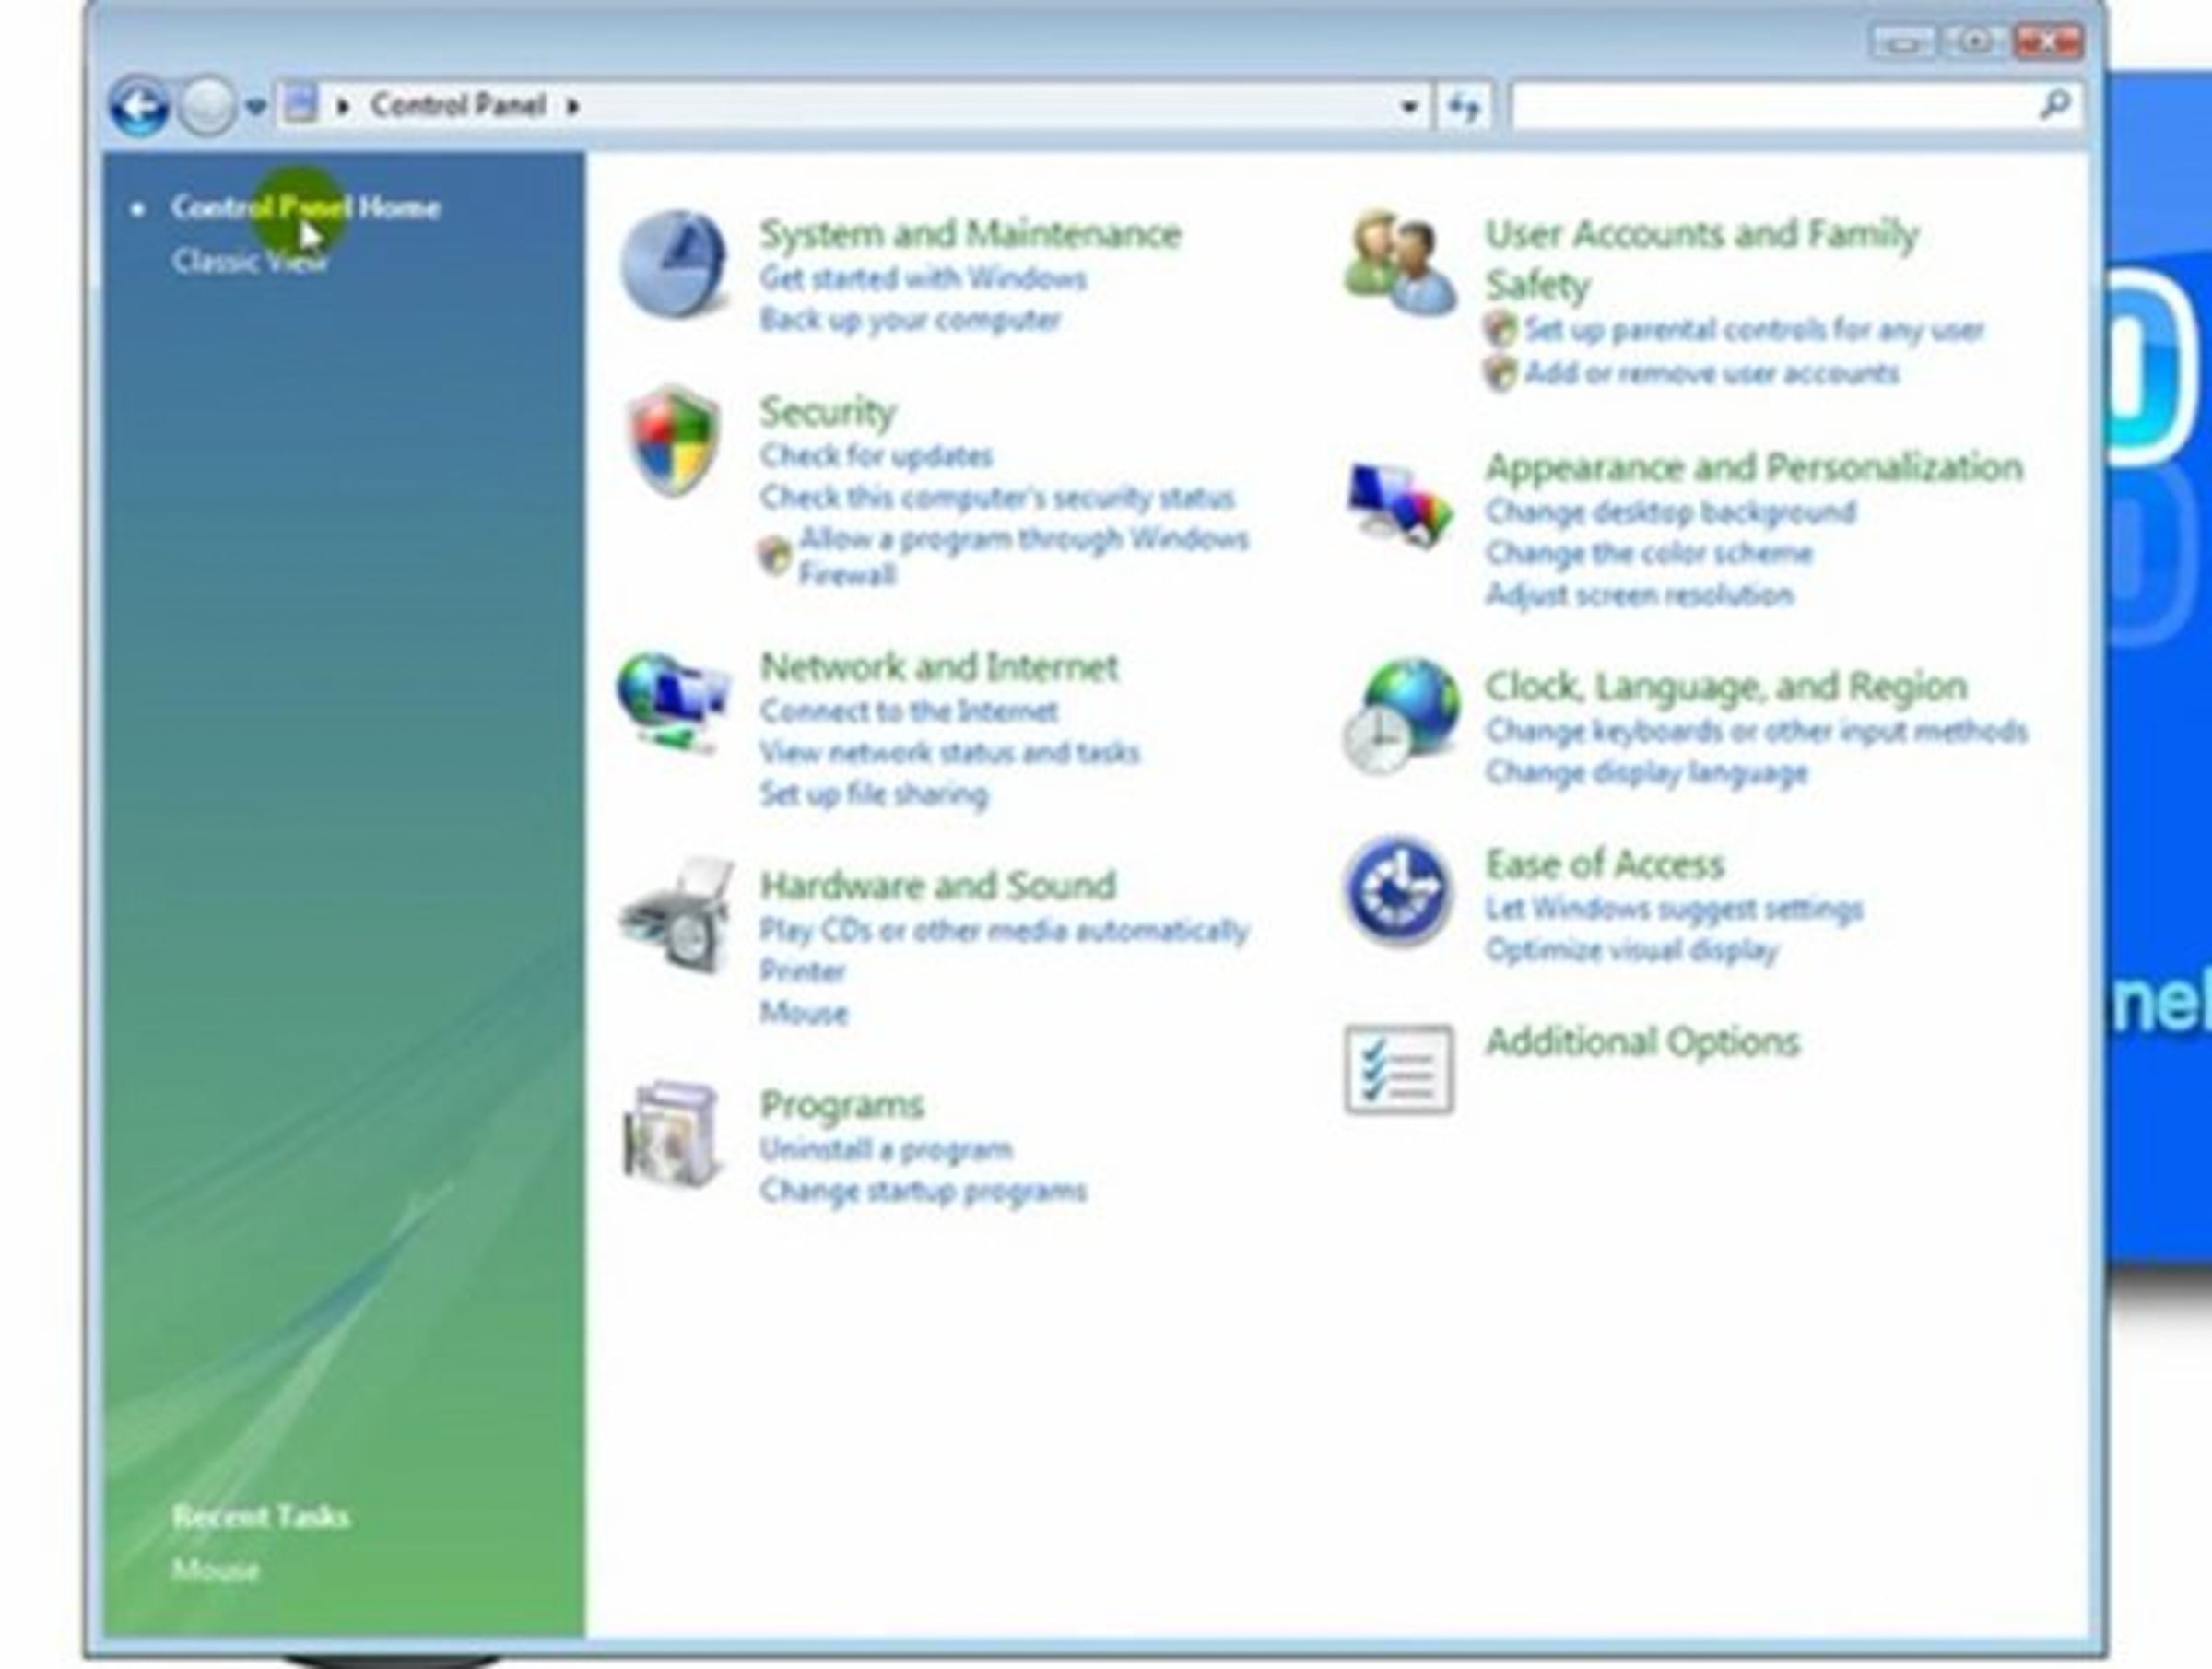Viewport: 2212px width, 1669px height.
Task: Expand the arrow after Control Panel breadcrumb
Action: coord(573,106)
